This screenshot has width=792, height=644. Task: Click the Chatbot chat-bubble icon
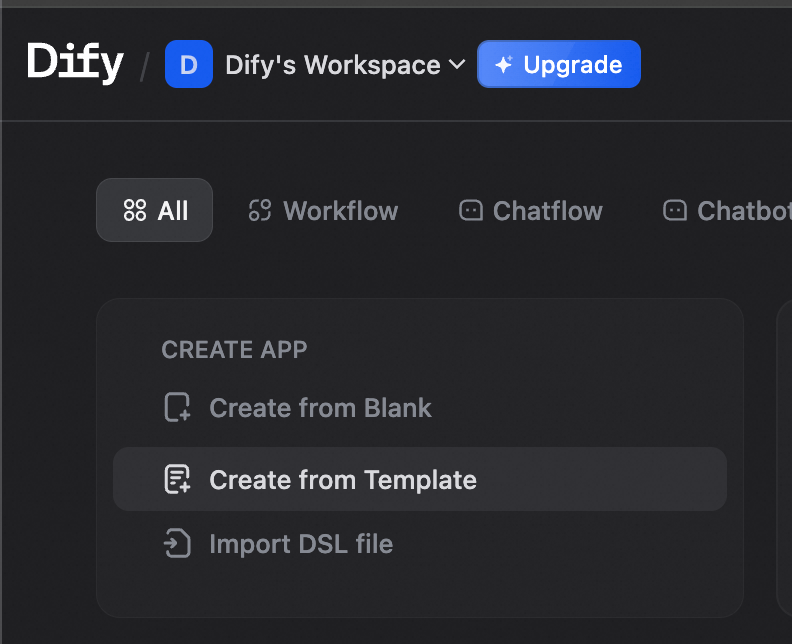675,210
